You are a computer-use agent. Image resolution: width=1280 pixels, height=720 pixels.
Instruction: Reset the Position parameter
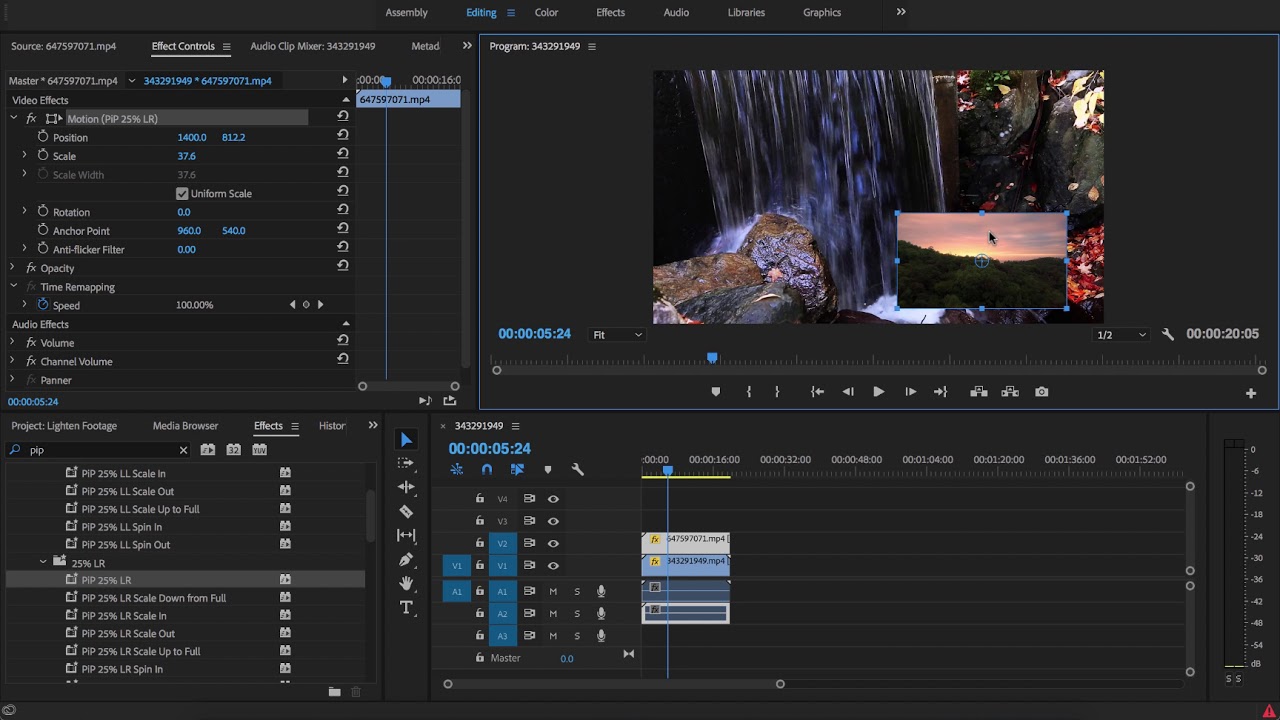coord(343,137)
